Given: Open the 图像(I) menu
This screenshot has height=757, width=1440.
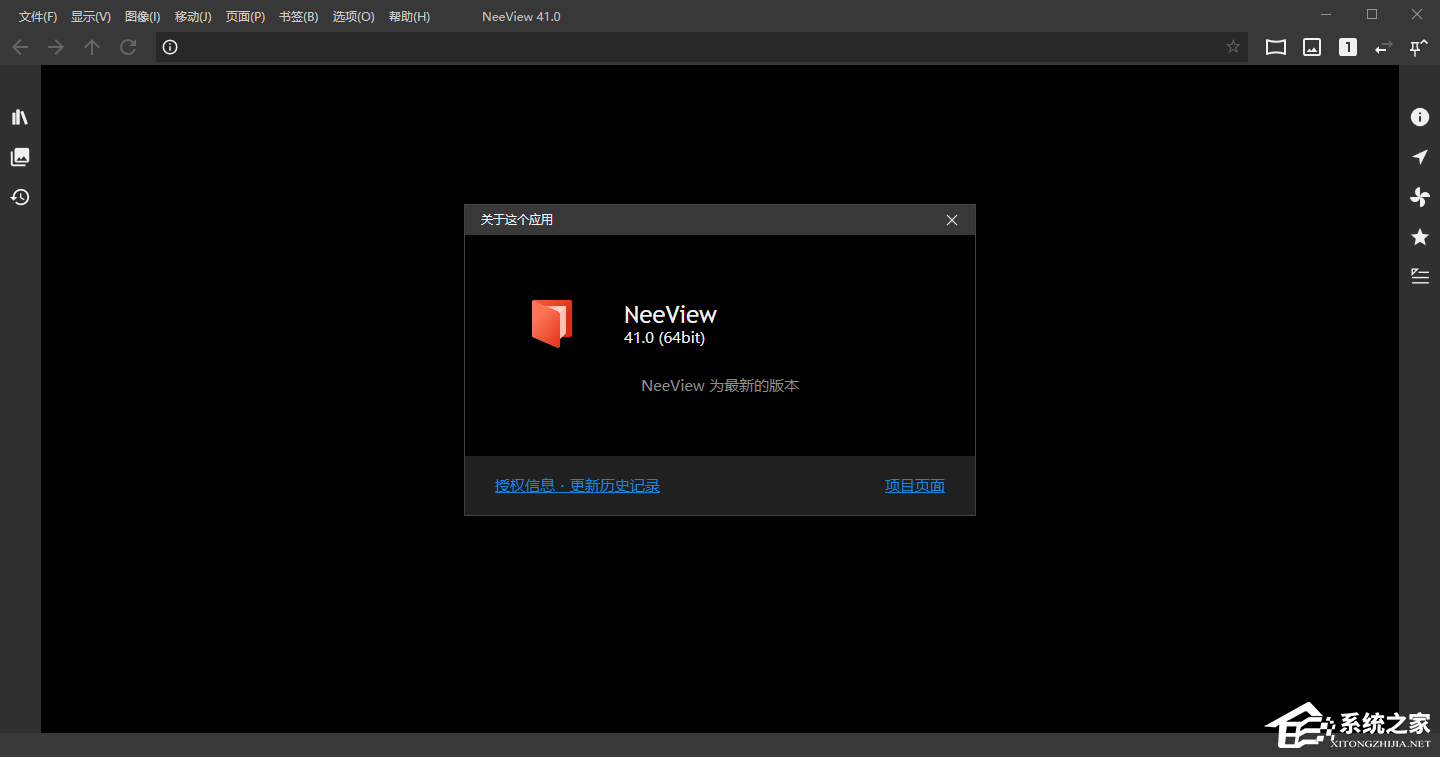Looking at the screenshot, I should coord(143,17).
